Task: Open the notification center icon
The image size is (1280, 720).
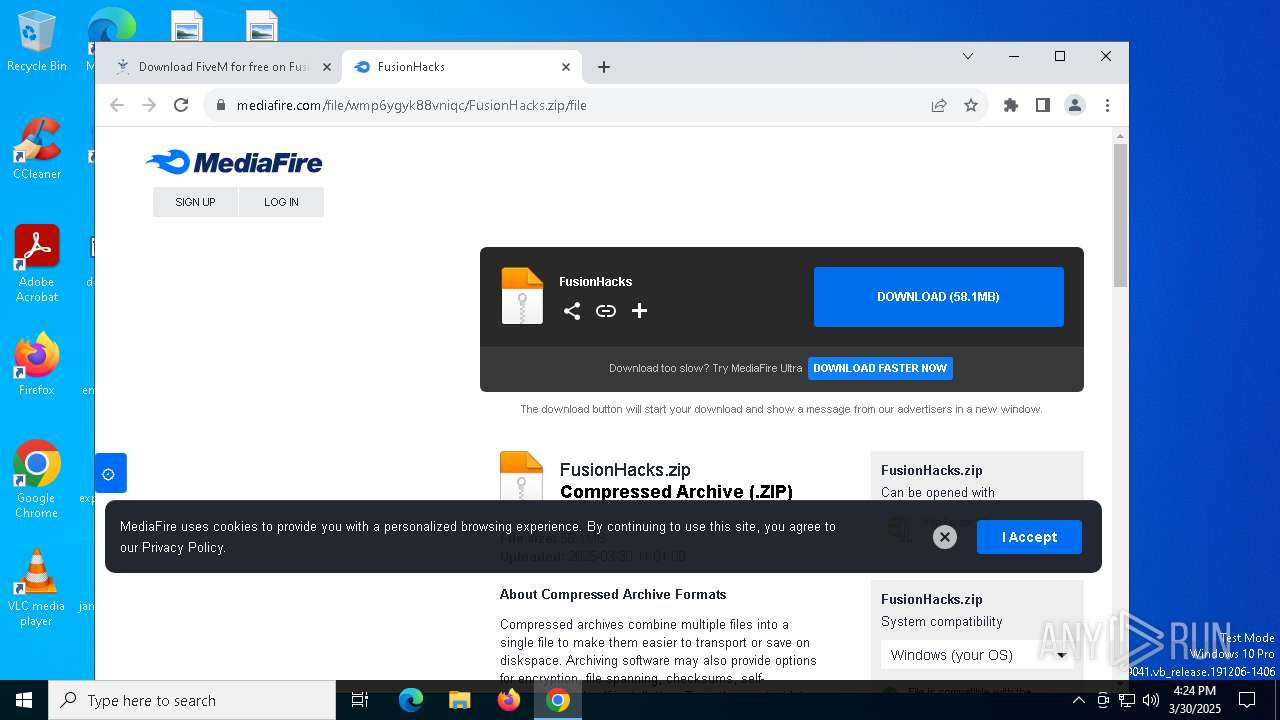Action: tap(1247, 700)
